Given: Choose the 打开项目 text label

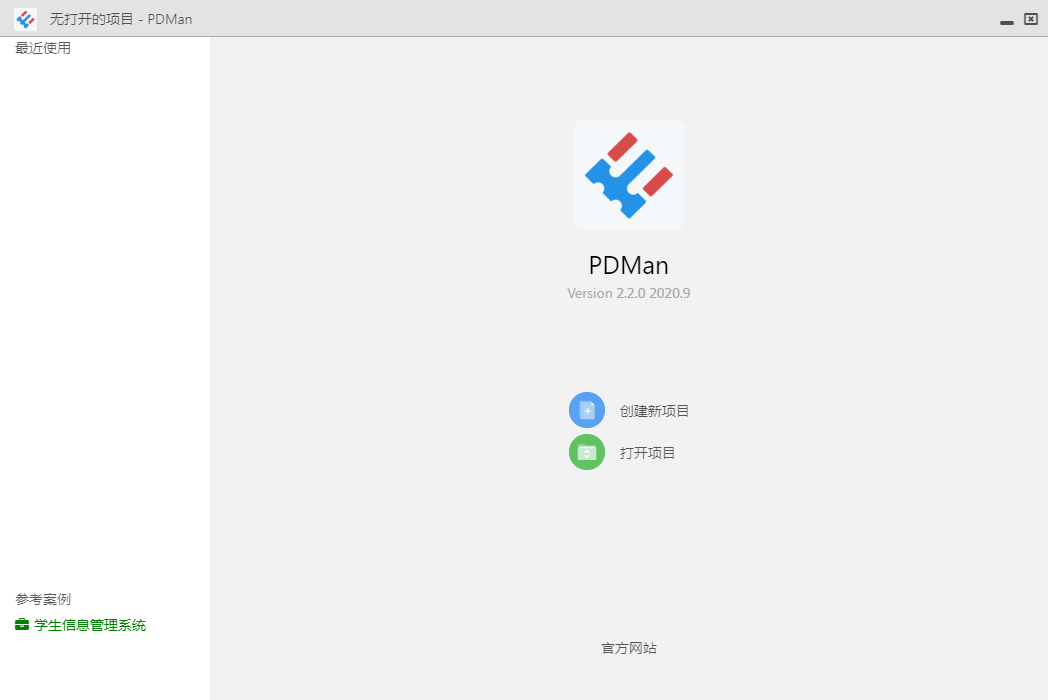Looking at the screenshot, I should pyautogui.click(x=647, y=453).
